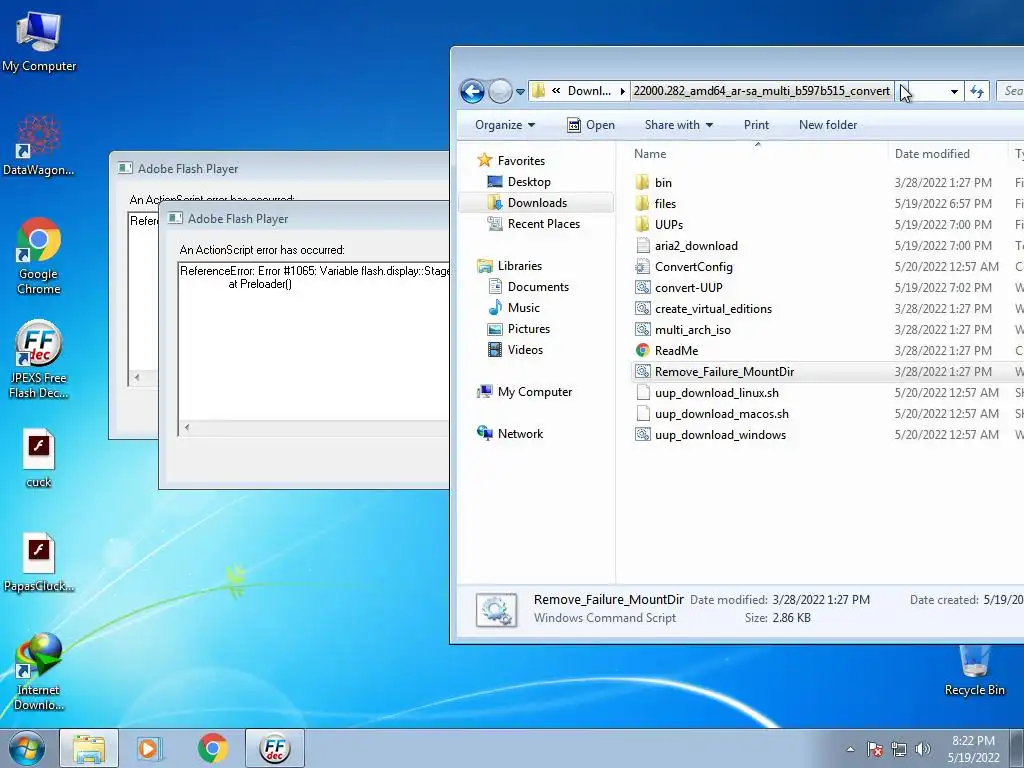
Task: Select the files folder
Action: click(665, 204)
